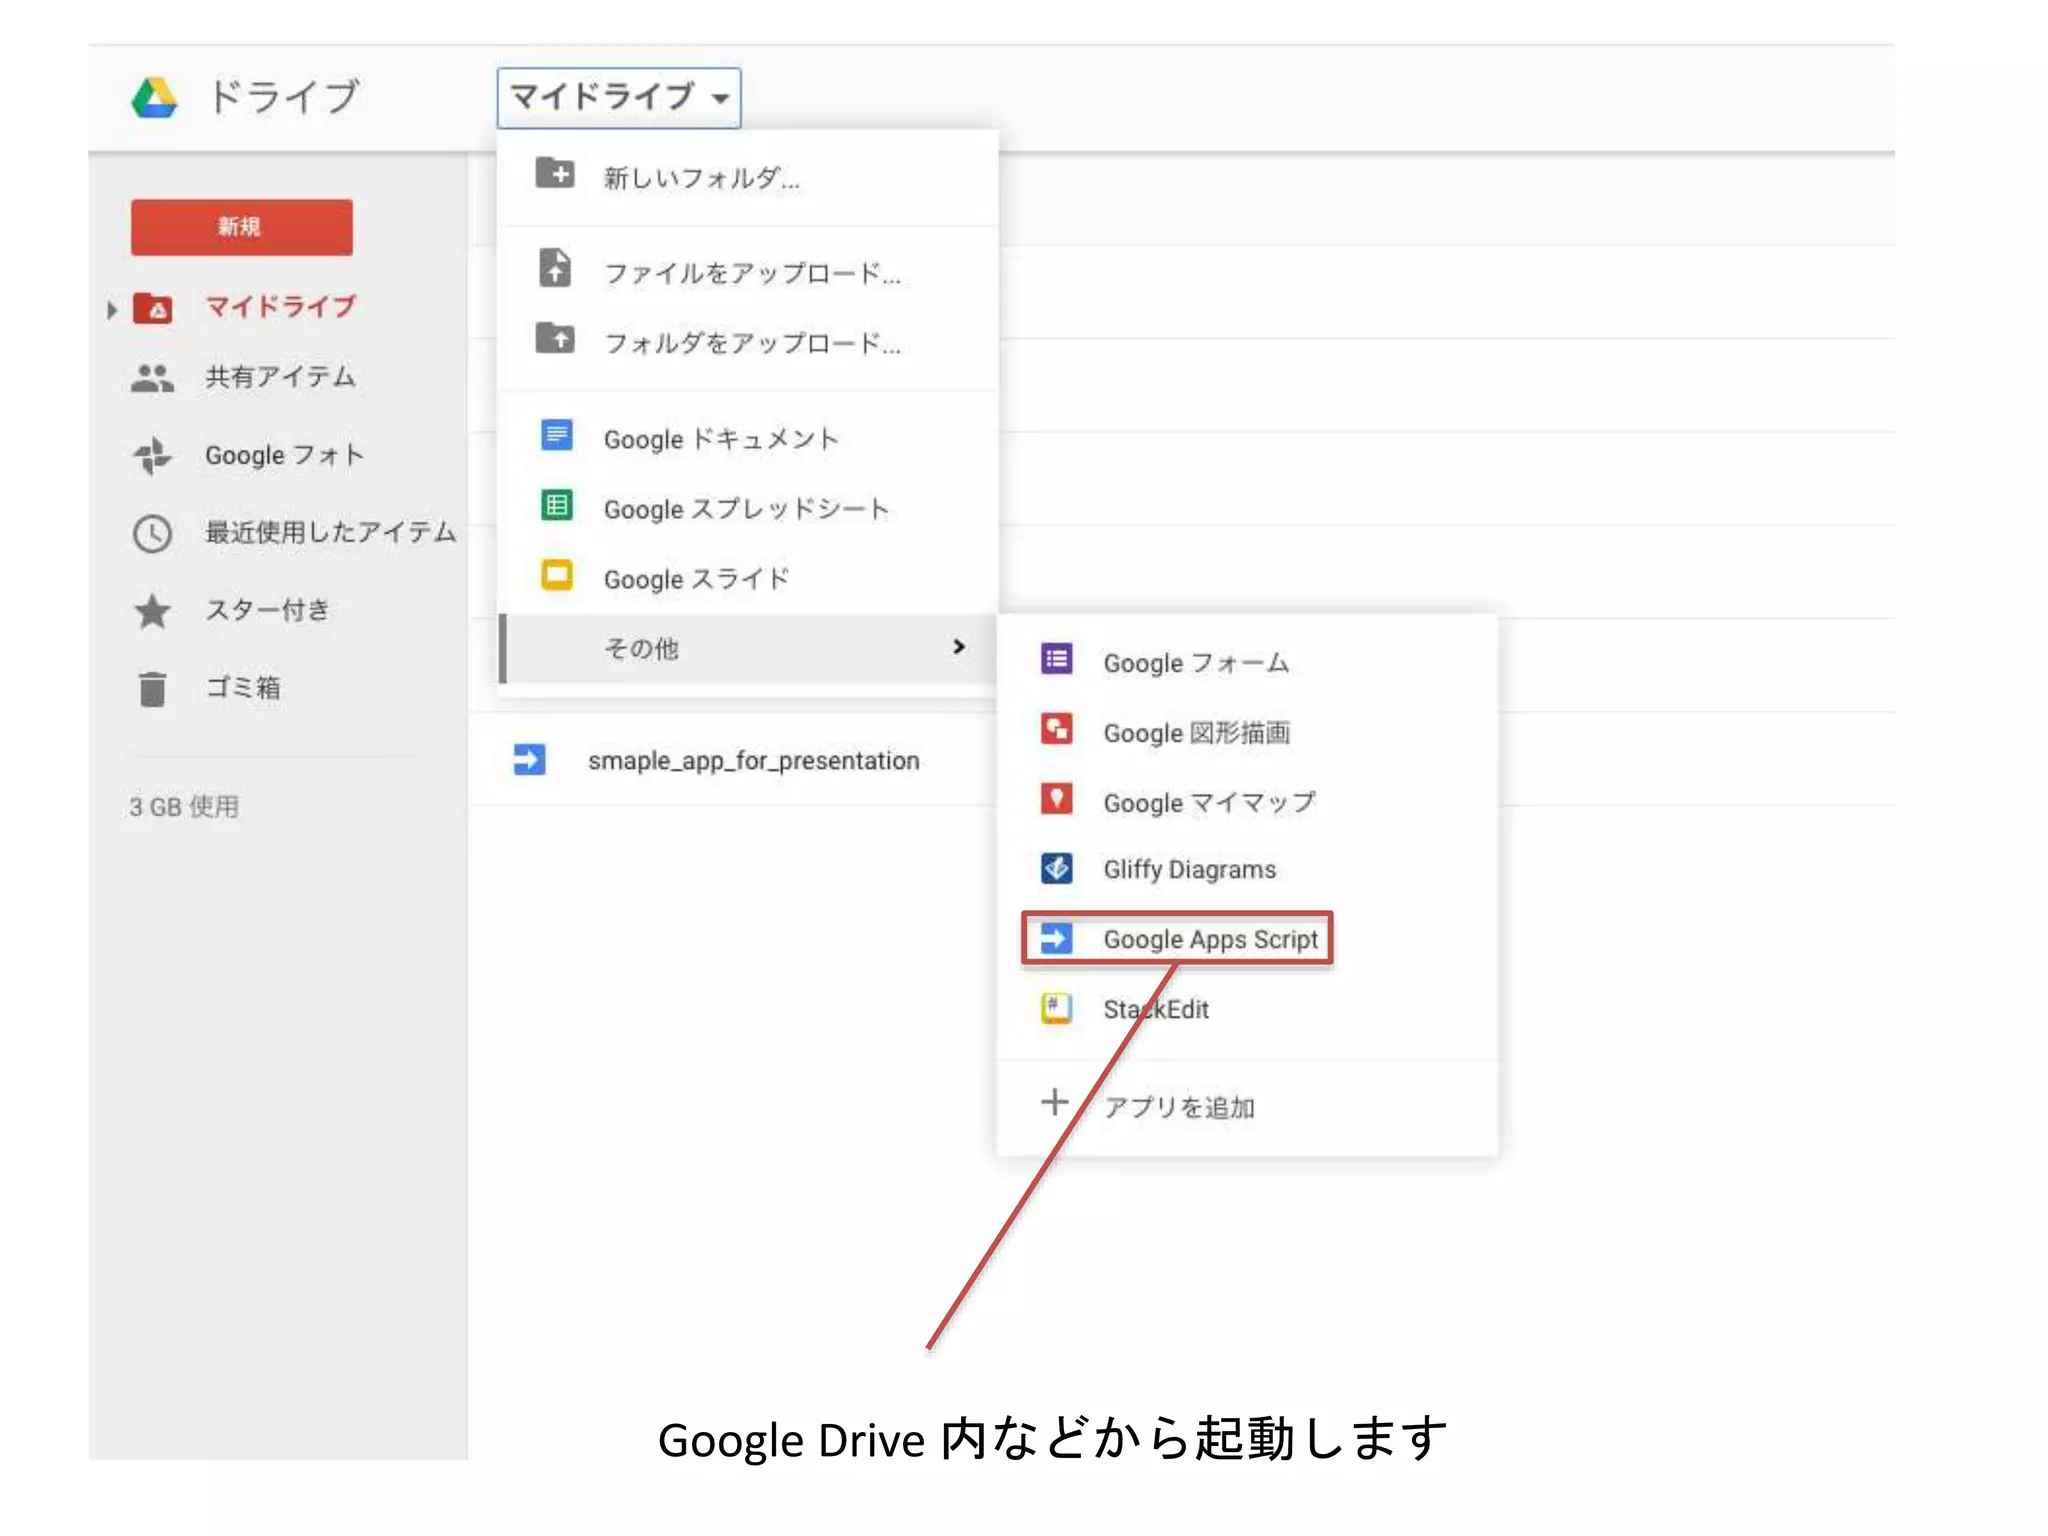Screen dimensions: 2048x1536
Task: Click the file upload icon
Action: tap(555, 268)
